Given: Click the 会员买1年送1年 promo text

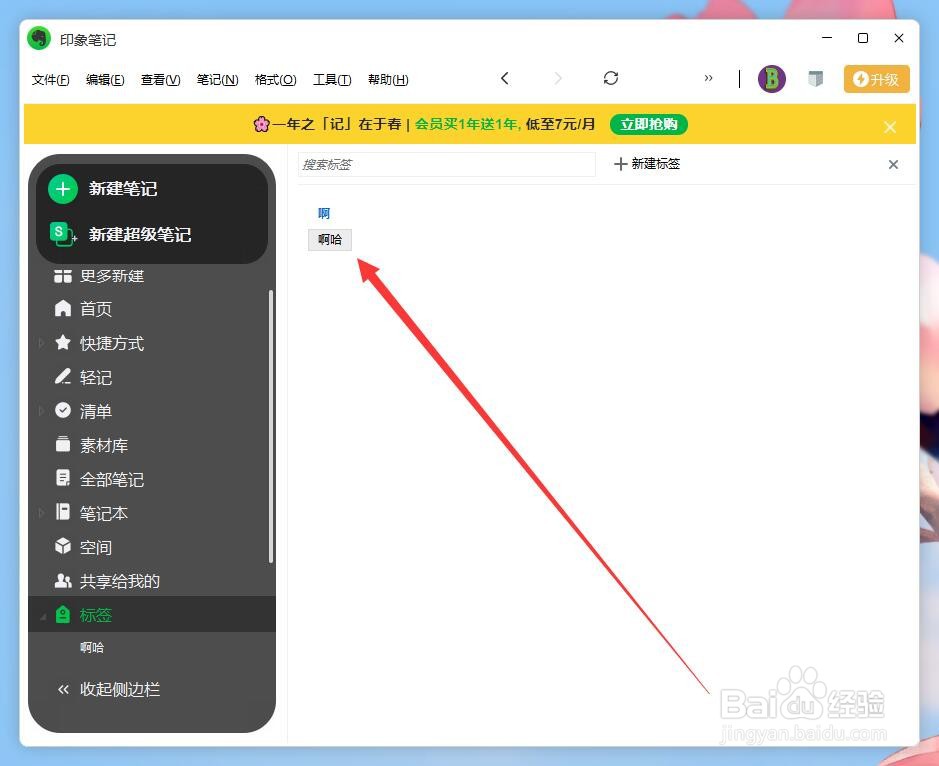Looking at the screenshot, I should (467, 125).
